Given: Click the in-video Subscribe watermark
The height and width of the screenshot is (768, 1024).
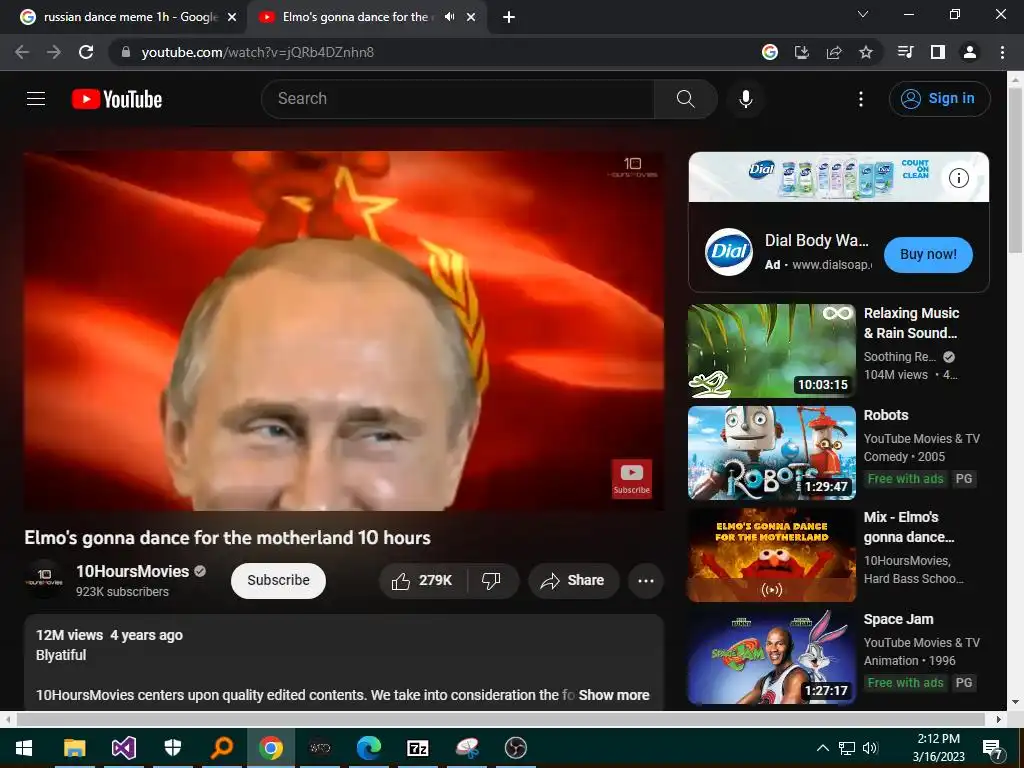Looking at the screenshot, I should (632, 479).
